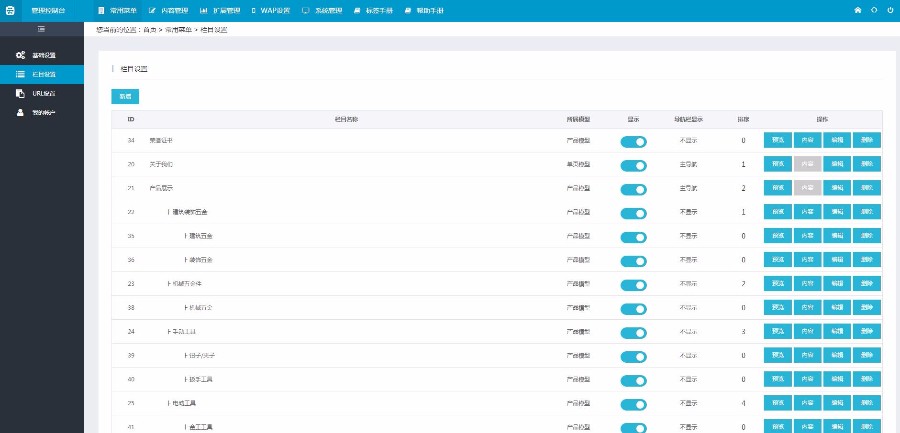Click the home icon in top-right header
900x433 pixels.
(x=857, y=9)
